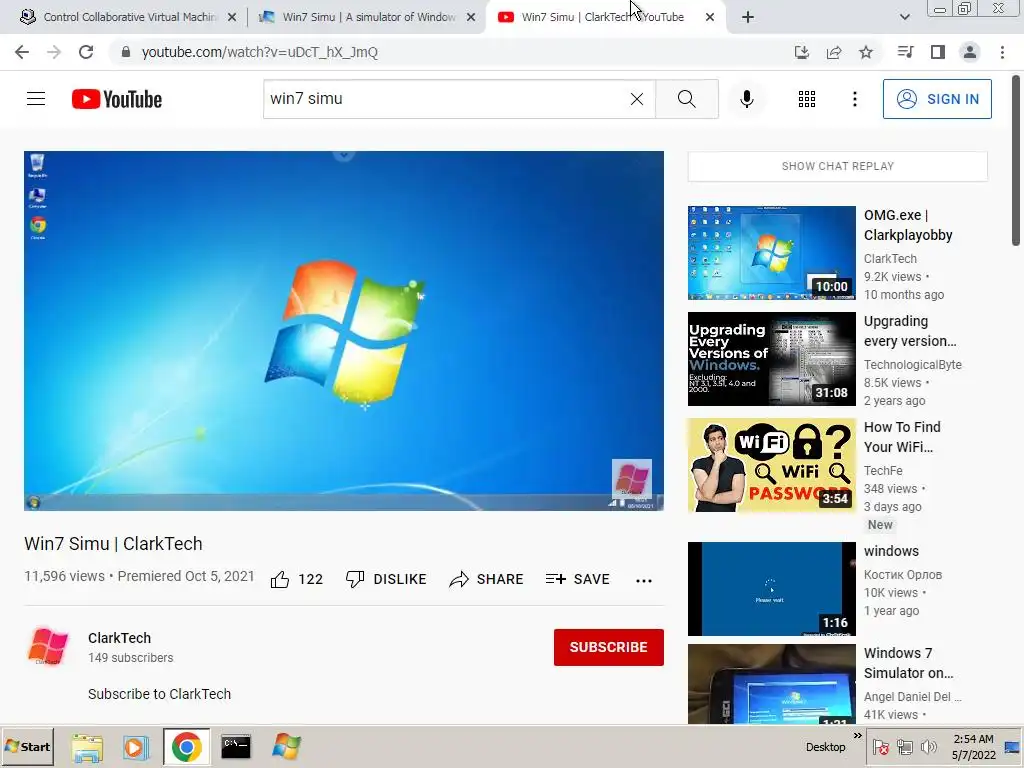The width and height of the screenshot is (1024, 768).
Task: Open the SHARE options
Action: pos(487,579)
